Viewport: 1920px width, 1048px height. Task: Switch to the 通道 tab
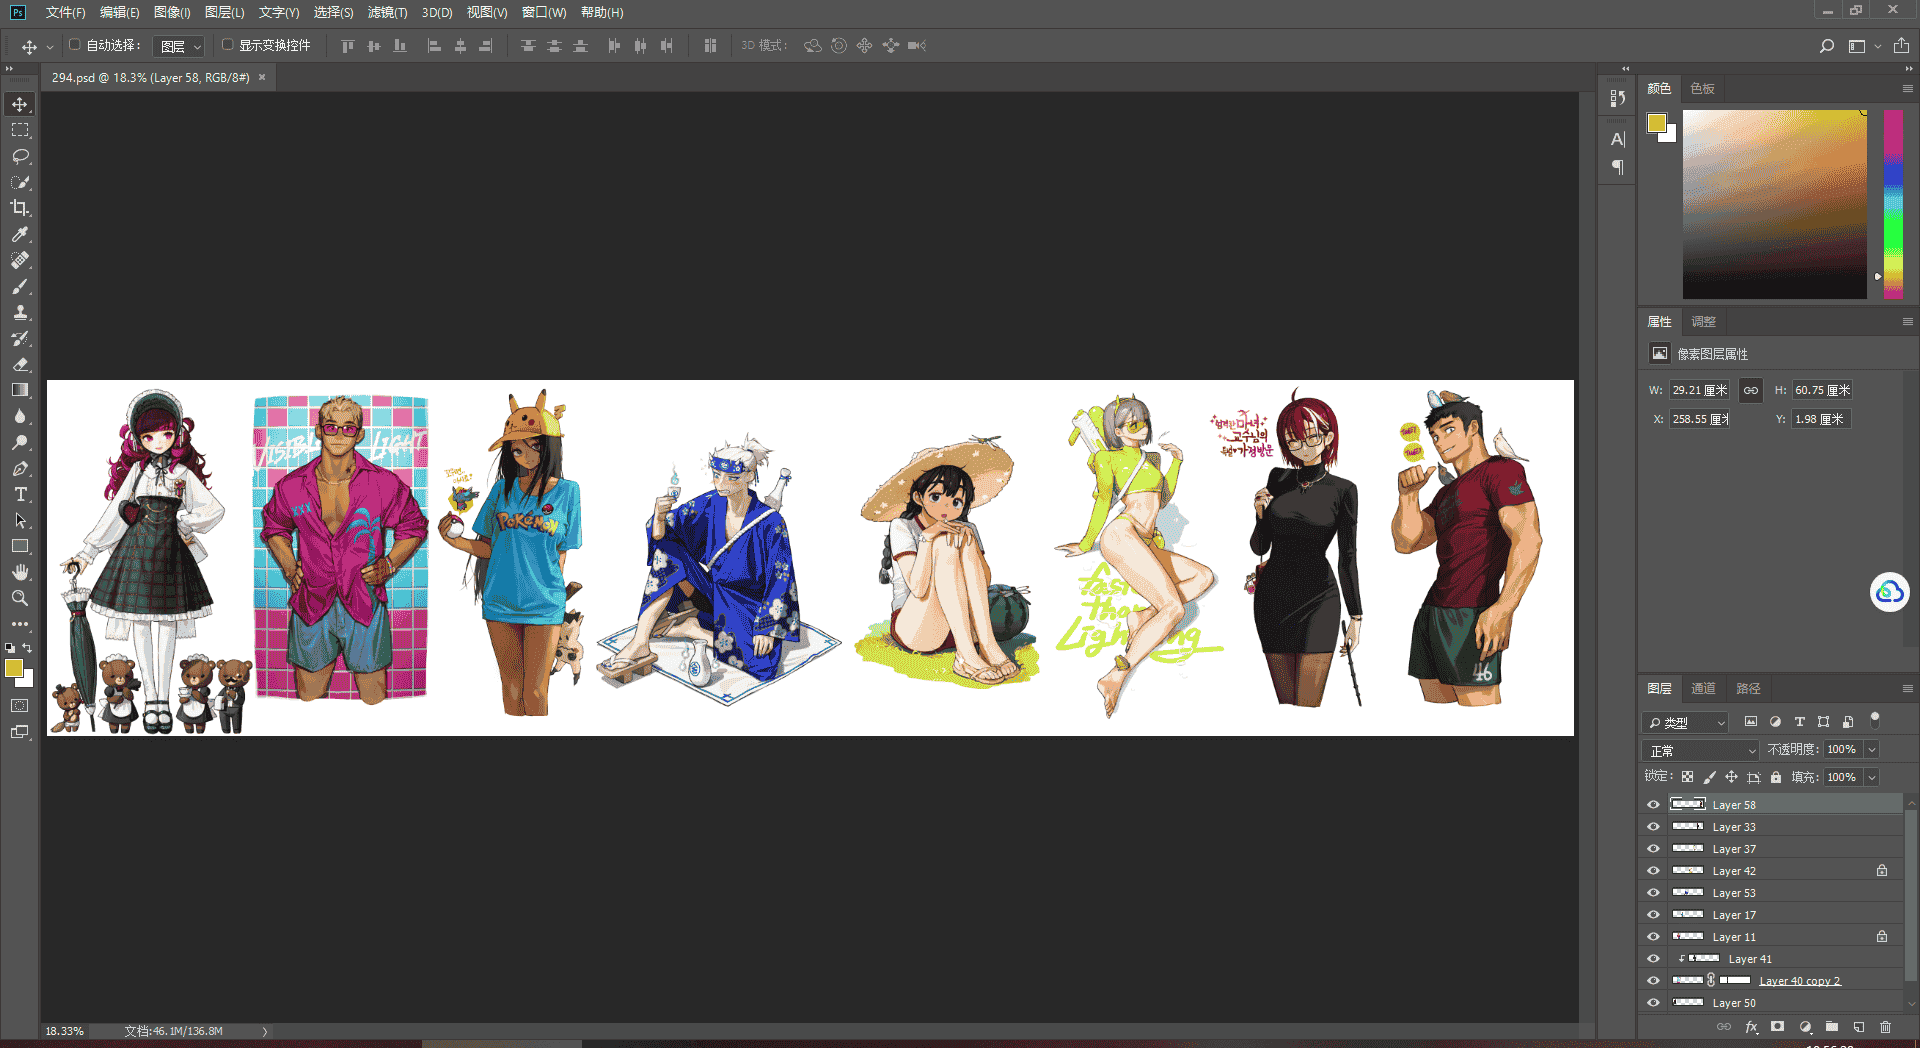(1703, 689)
